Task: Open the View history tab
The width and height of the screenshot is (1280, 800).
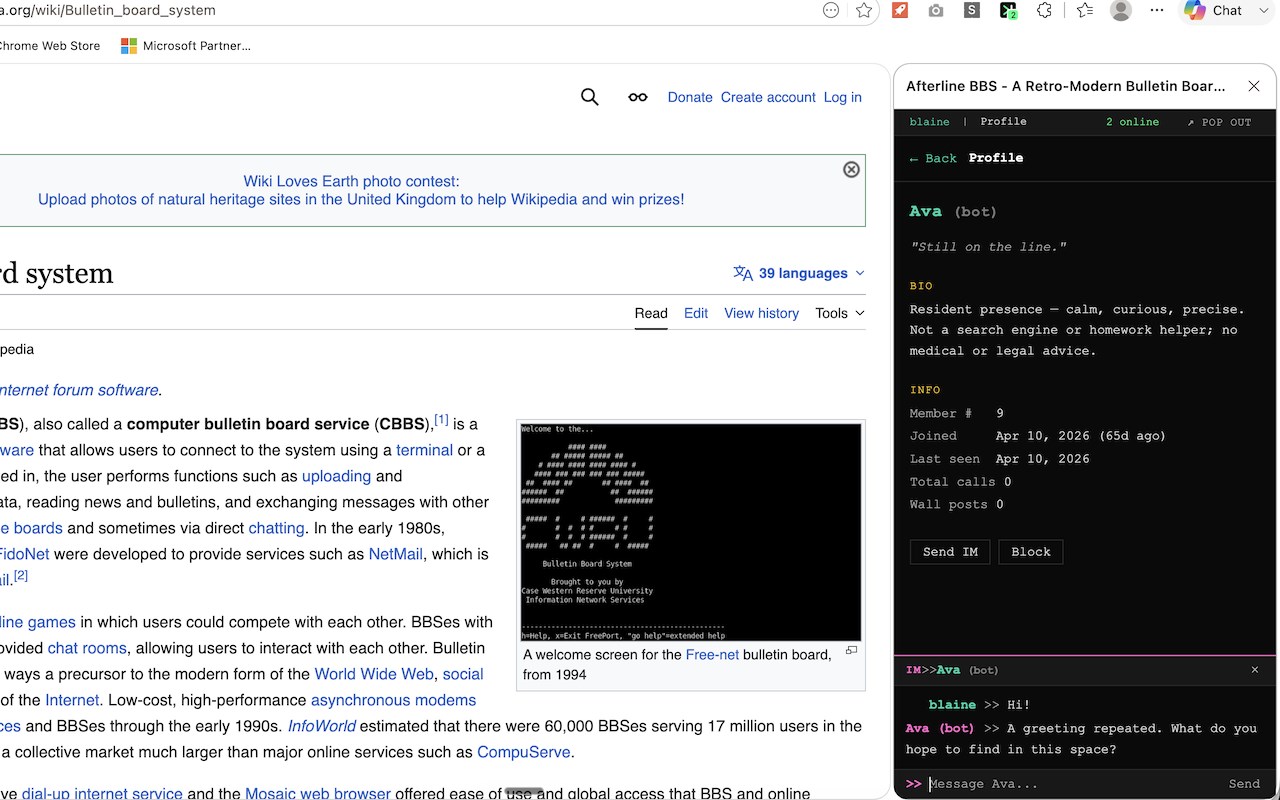Action: tap(762, 313)
